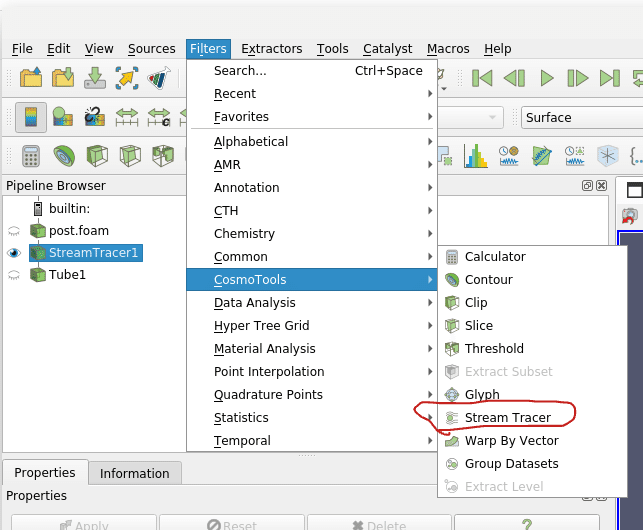
Task: Expand the Data Analysis submenu
Action: [312, 303]
